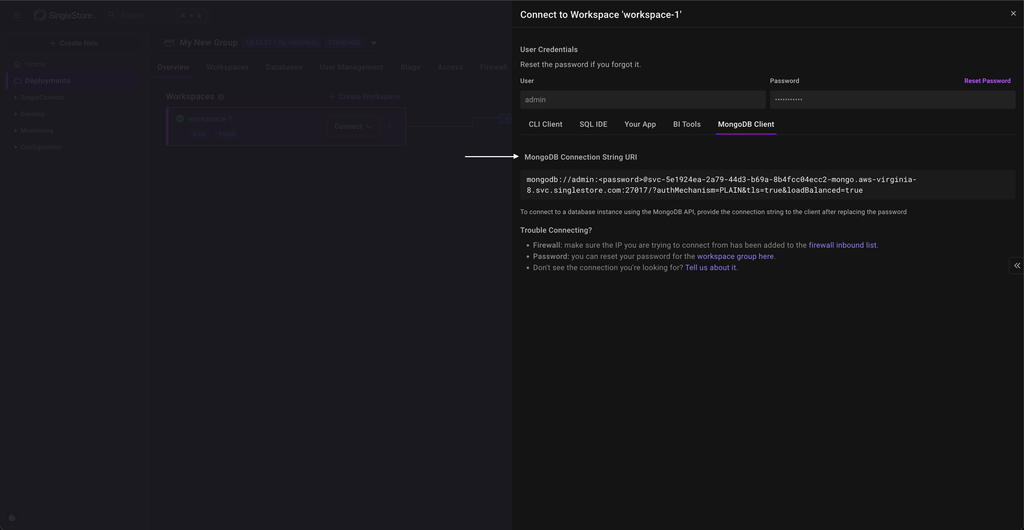
Task: Click the S-00 size tag
Action: coord(199,134)
